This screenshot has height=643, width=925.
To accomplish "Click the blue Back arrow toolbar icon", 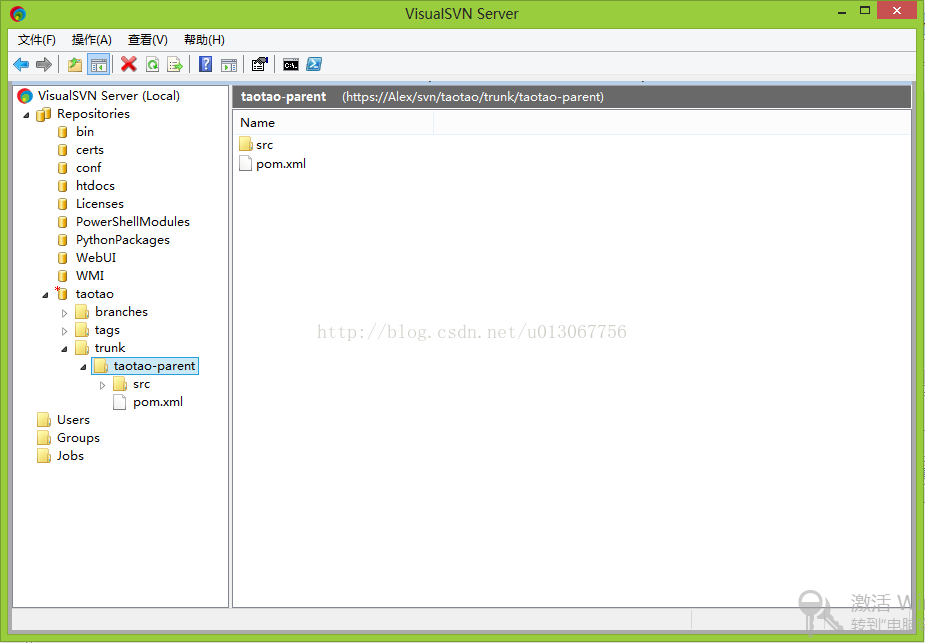I will [21, 64].
